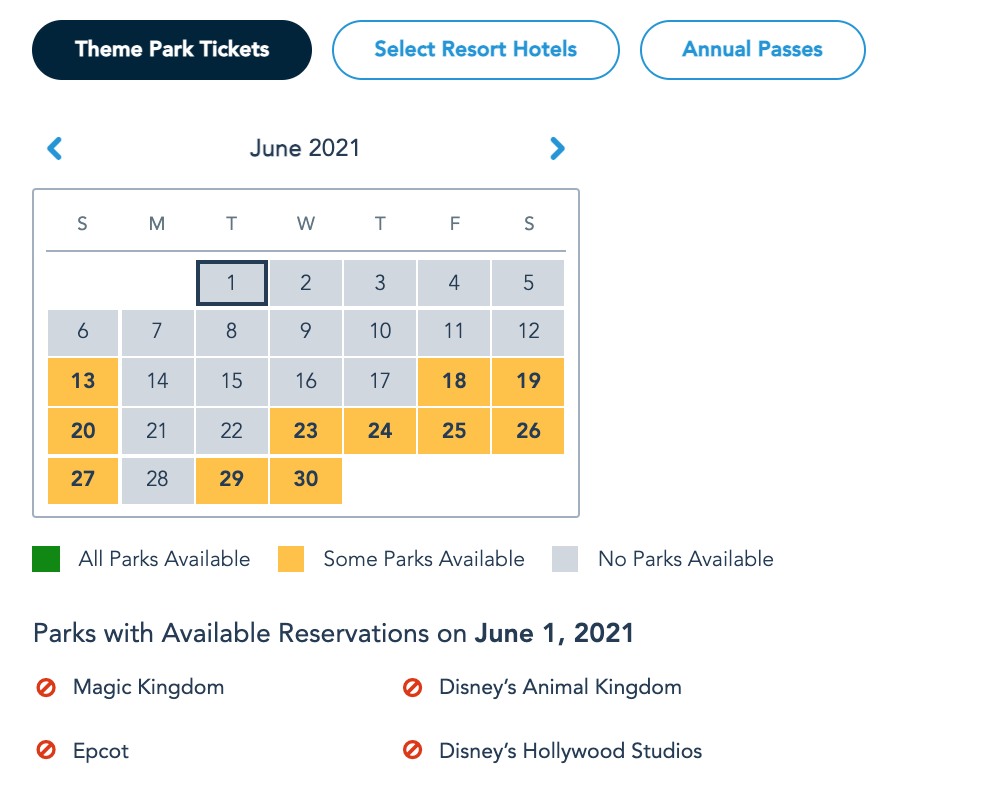998x792 pixels.
Task: Click yellow Some Parks Available swatch
Action: click(x=291, y=559)
